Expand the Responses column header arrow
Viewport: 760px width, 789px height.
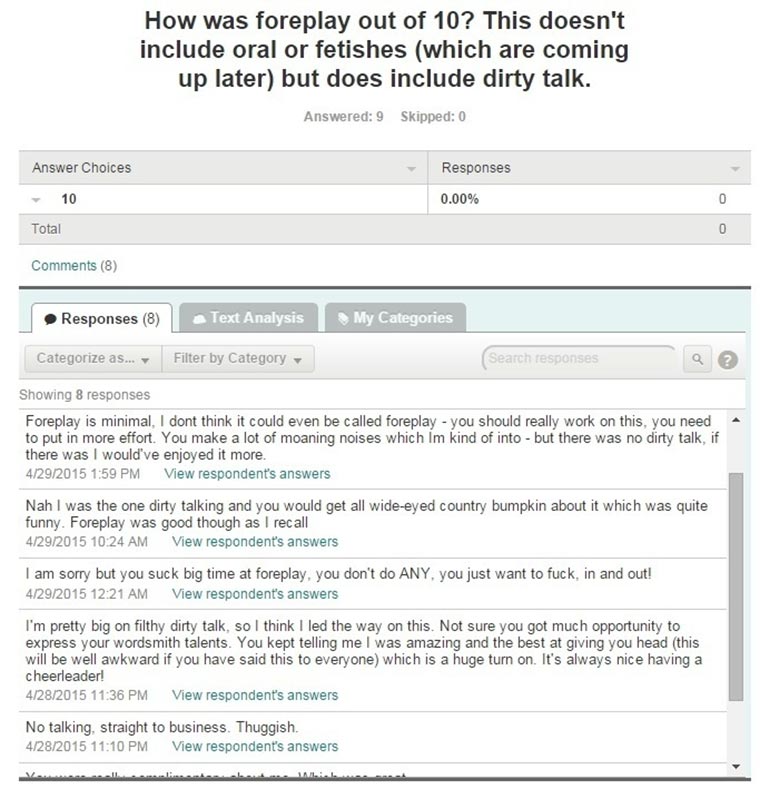(736, 169)
